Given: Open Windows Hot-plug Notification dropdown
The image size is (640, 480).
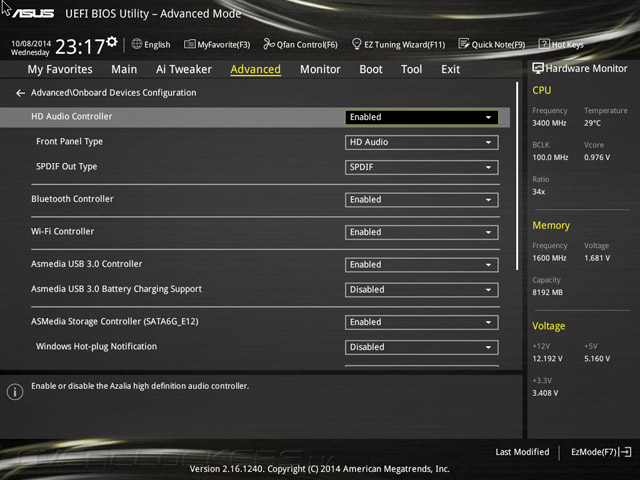Looking at the screenshot, I should coord(421,347).
